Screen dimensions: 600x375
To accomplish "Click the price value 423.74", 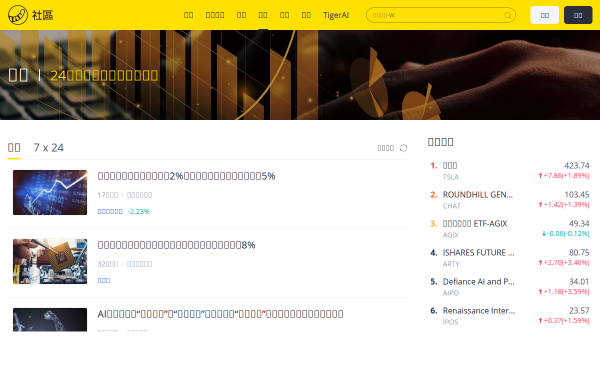I will pos(577,165).
